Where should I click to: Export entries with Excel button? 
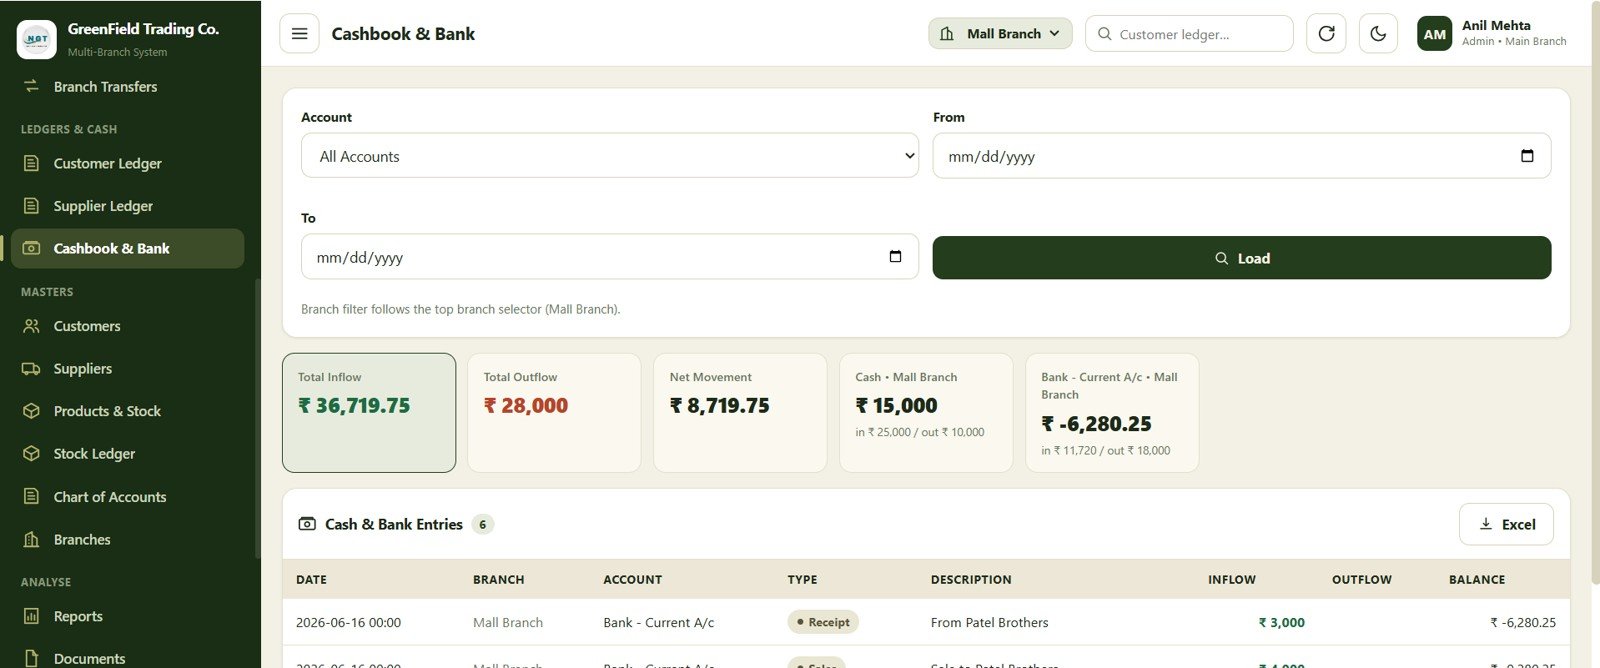pos(1506,524)
